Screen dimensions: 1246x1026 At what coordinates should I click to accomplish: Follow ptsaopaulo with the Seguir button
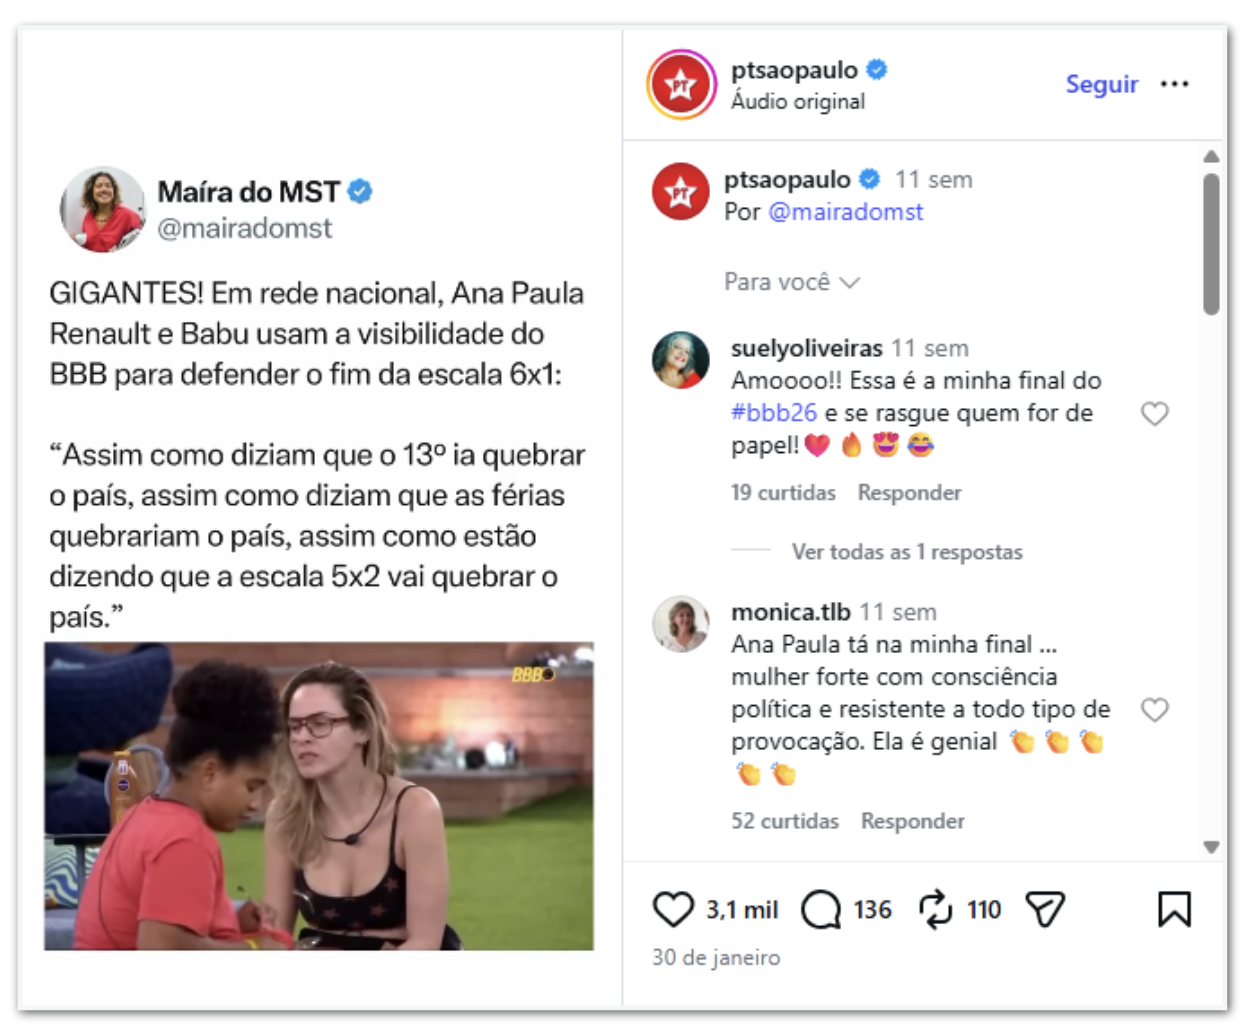coord(1101,84)
